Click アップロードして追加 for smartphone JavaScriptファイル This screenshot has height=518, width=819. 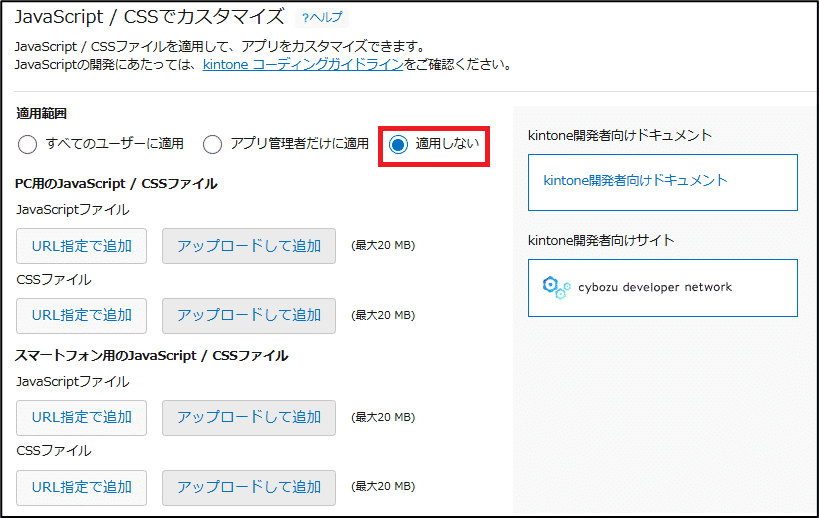click(x=249, y=418)
